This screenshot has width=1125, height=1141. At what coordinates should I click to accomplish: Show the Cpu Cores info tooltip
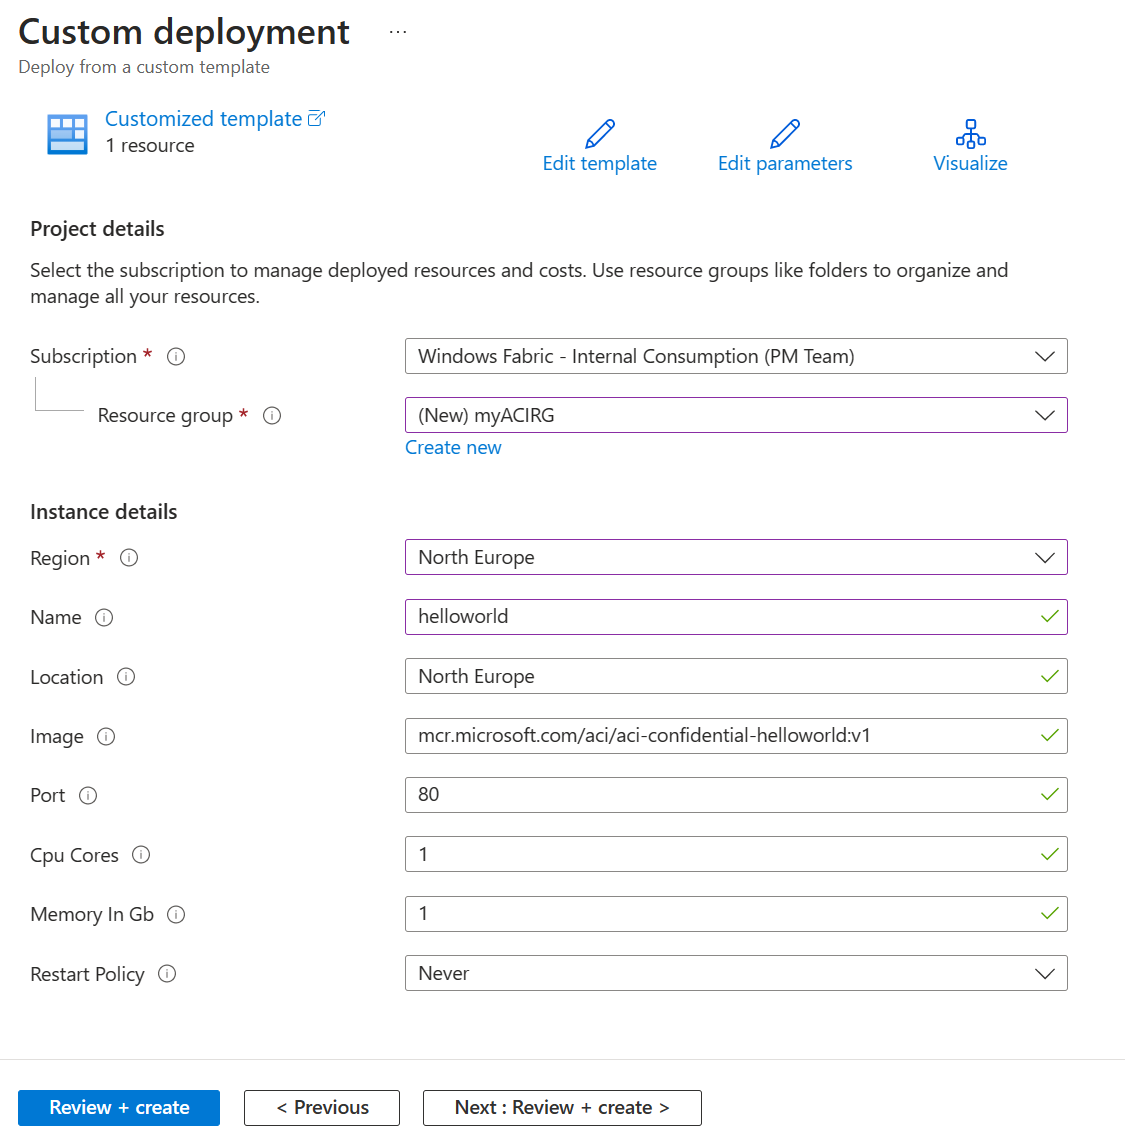pos(142,856)
